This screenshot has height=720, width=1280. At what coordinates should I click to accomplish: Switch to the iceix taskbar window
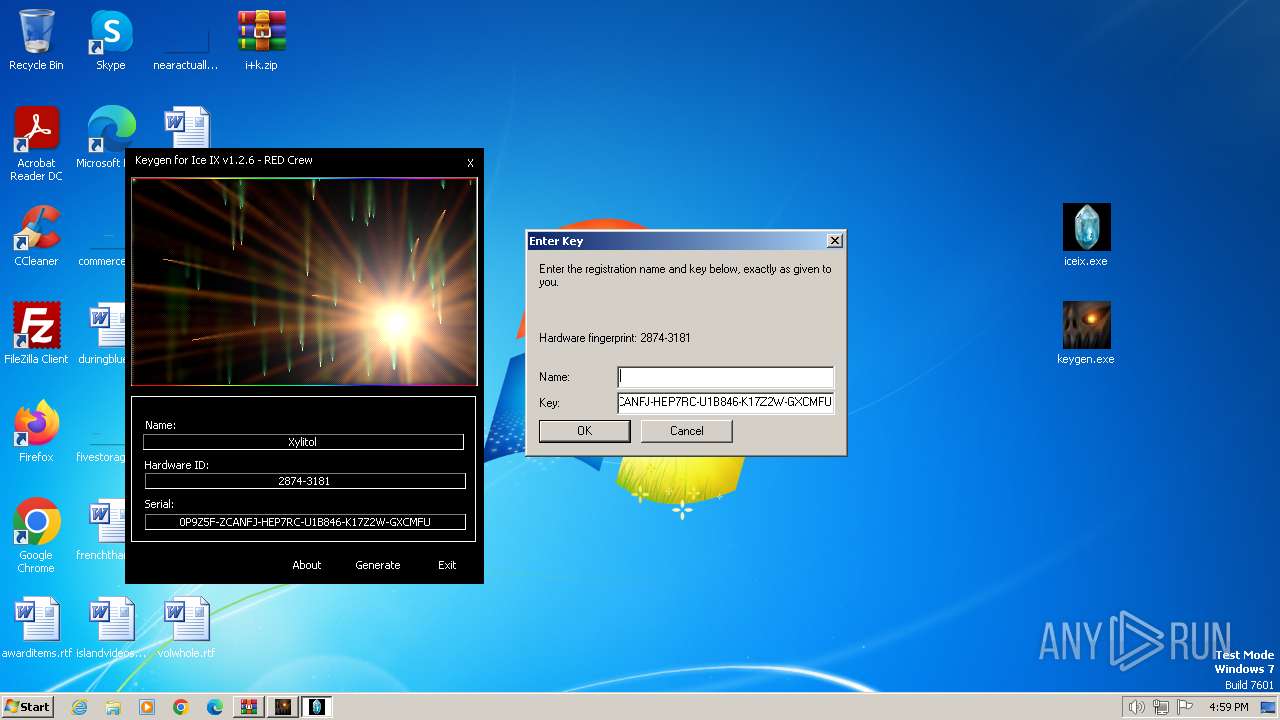pyautogui.click(x=317, y=707)
